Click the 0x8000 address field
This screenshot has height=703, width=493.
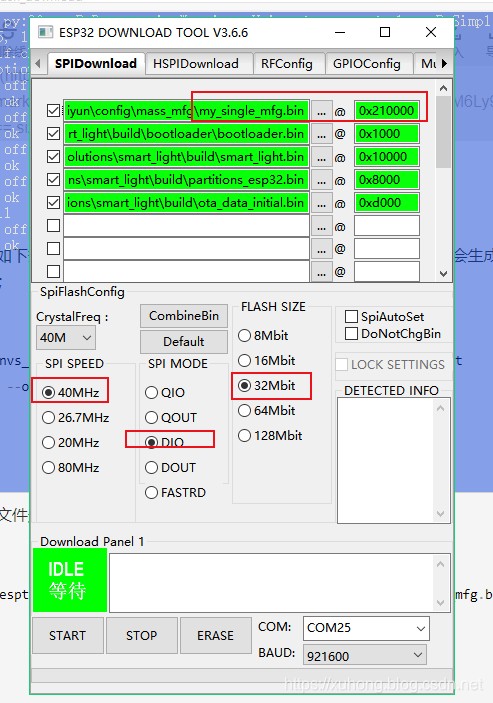(387, 180)
